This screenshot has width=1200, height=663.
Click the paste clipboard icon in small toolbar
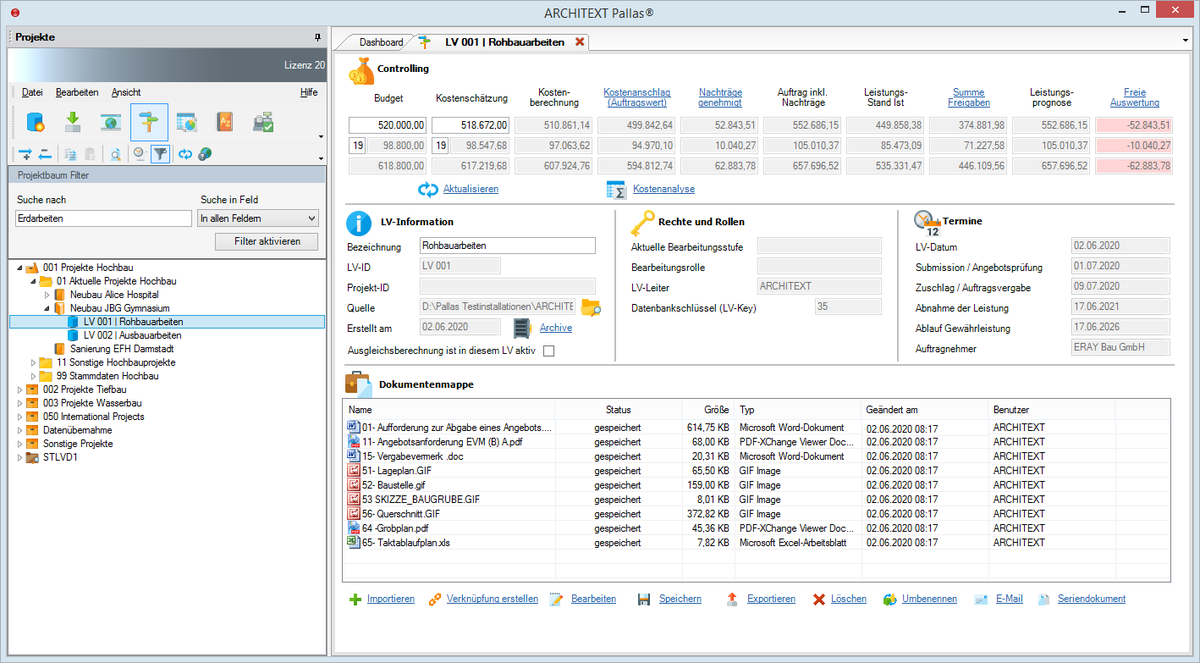point(89,154)
